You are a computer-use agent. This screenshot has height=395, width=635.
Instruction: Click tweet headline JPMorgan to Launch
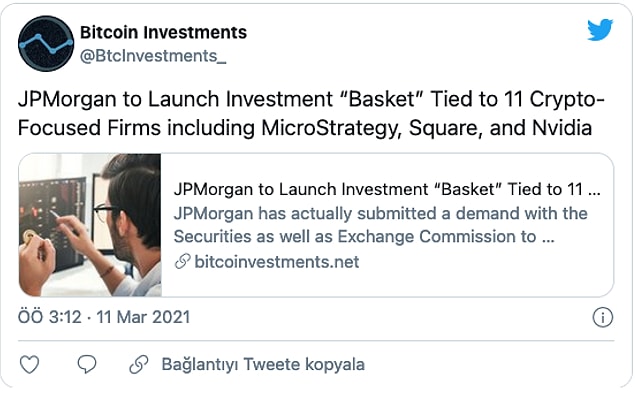click(119, 99)
